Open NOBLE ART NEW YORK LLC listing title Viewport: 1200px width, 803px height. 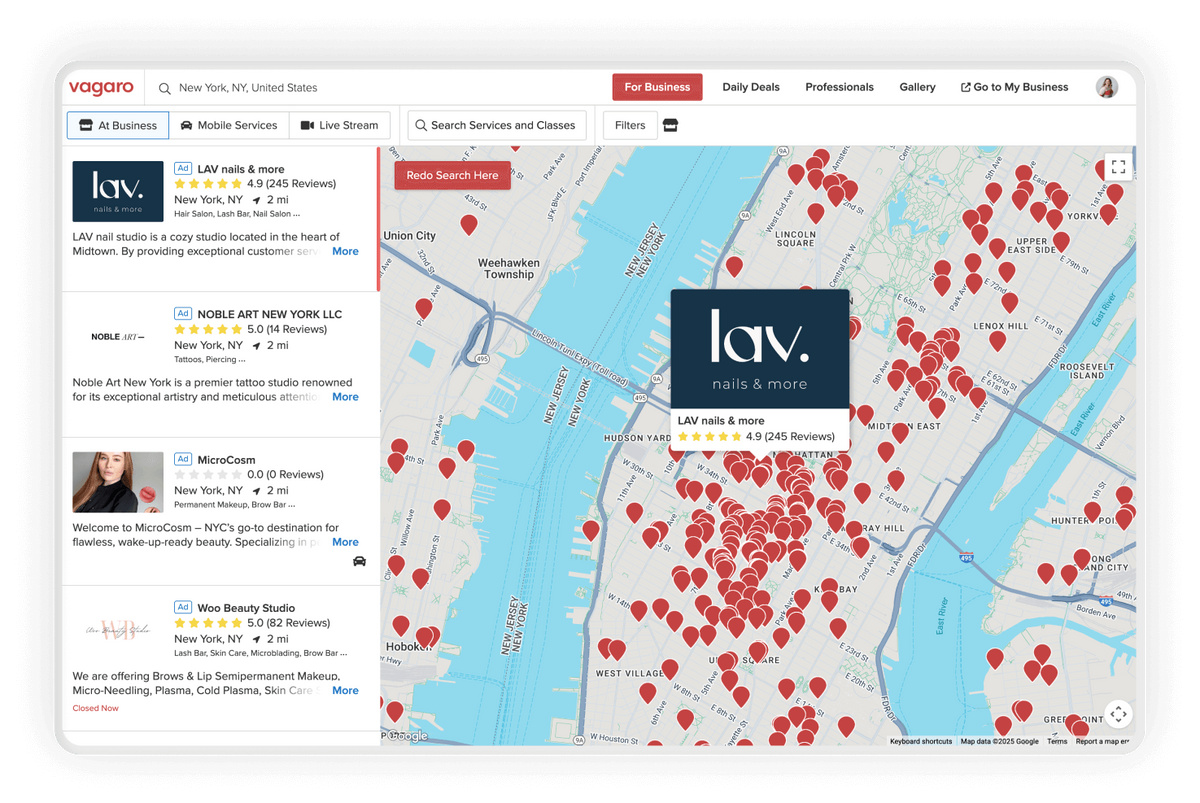point(270,314)
